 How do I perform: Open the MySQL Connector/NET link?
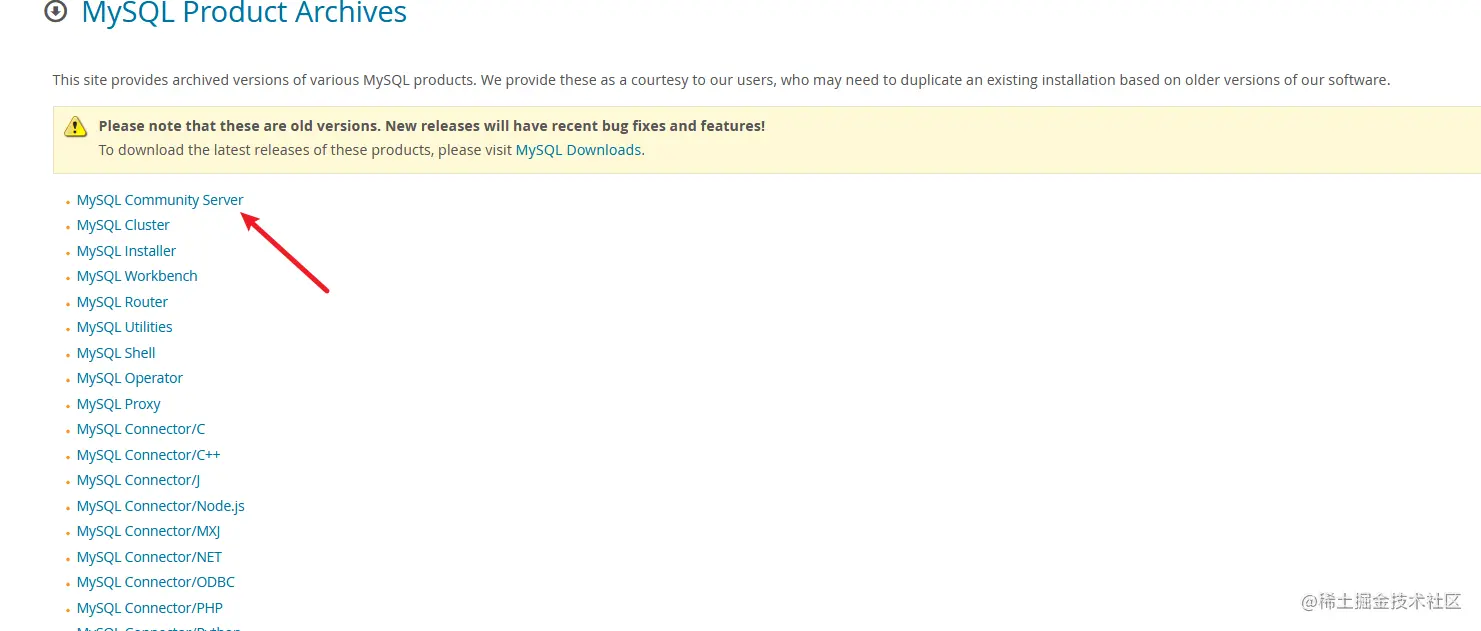149,557
